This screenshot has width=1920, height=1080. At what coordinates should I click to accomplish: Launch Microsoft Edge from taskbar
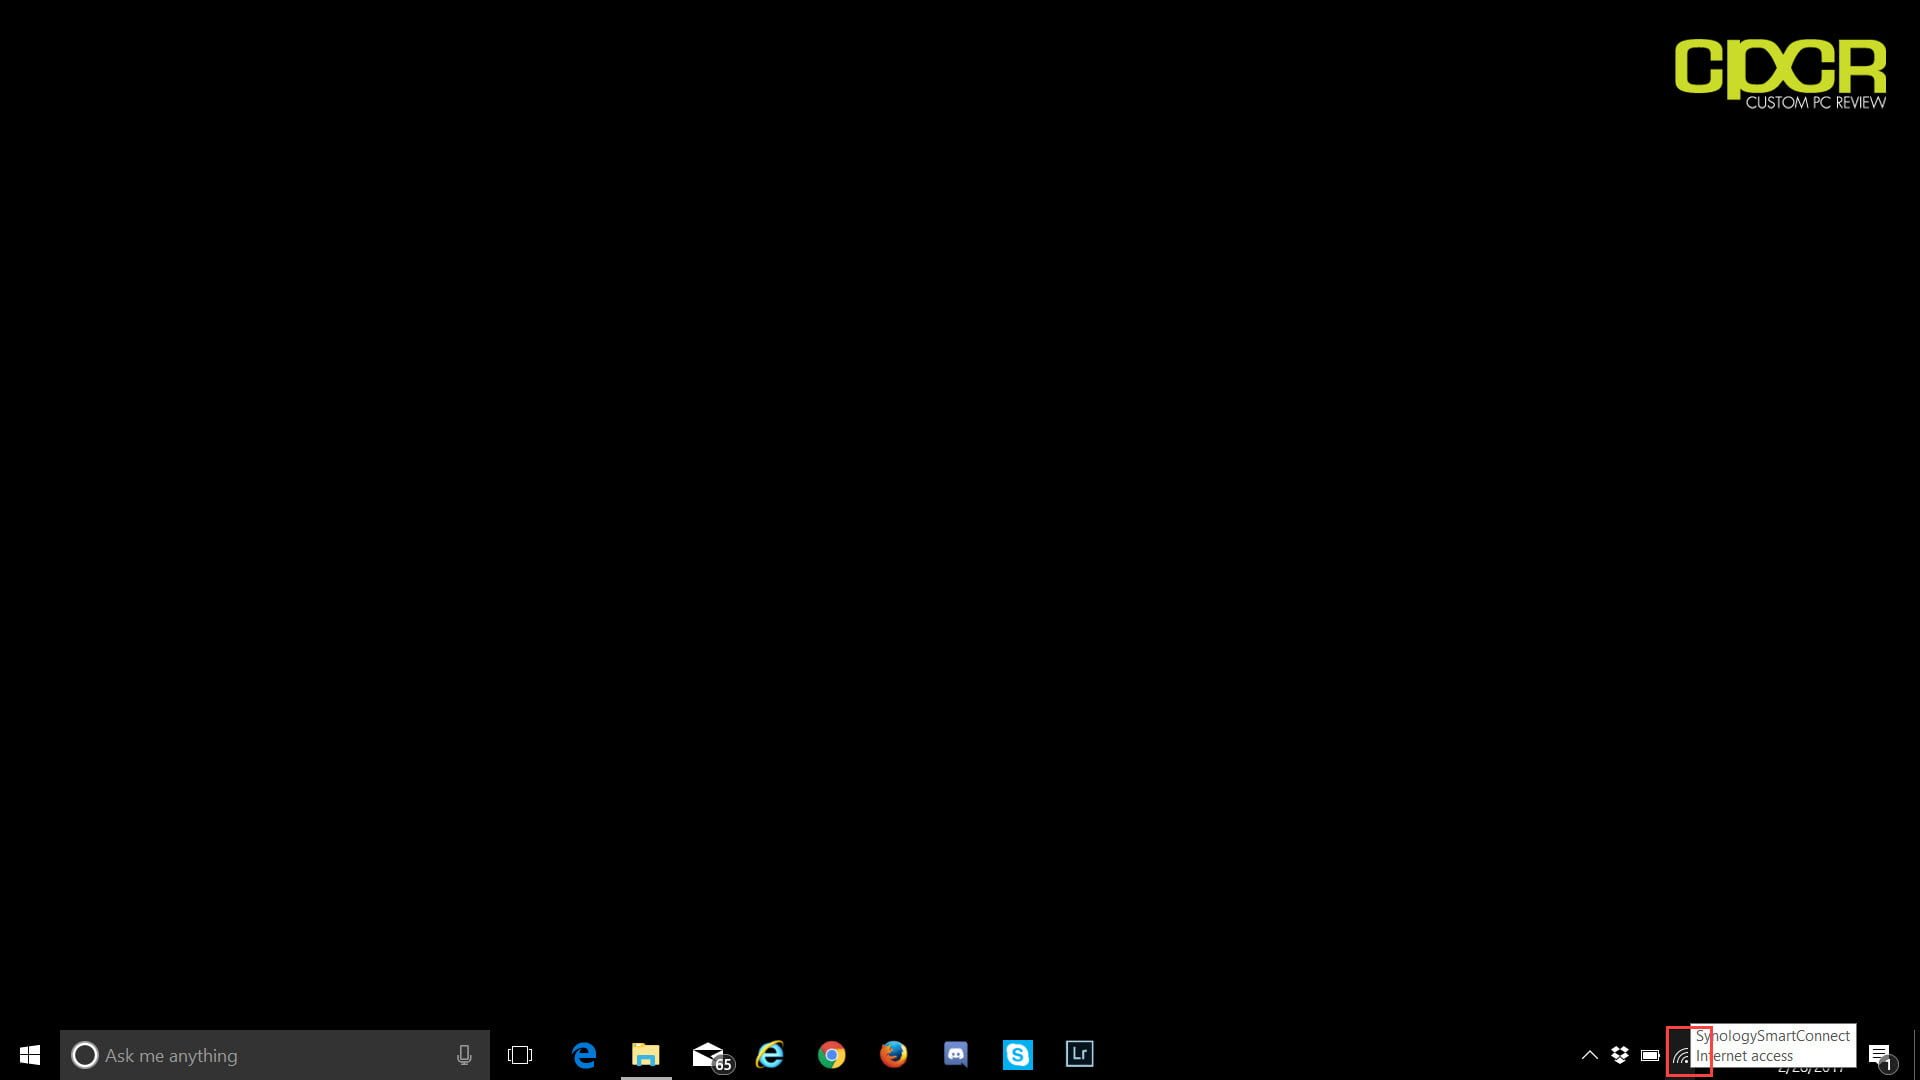[584, 1055]
